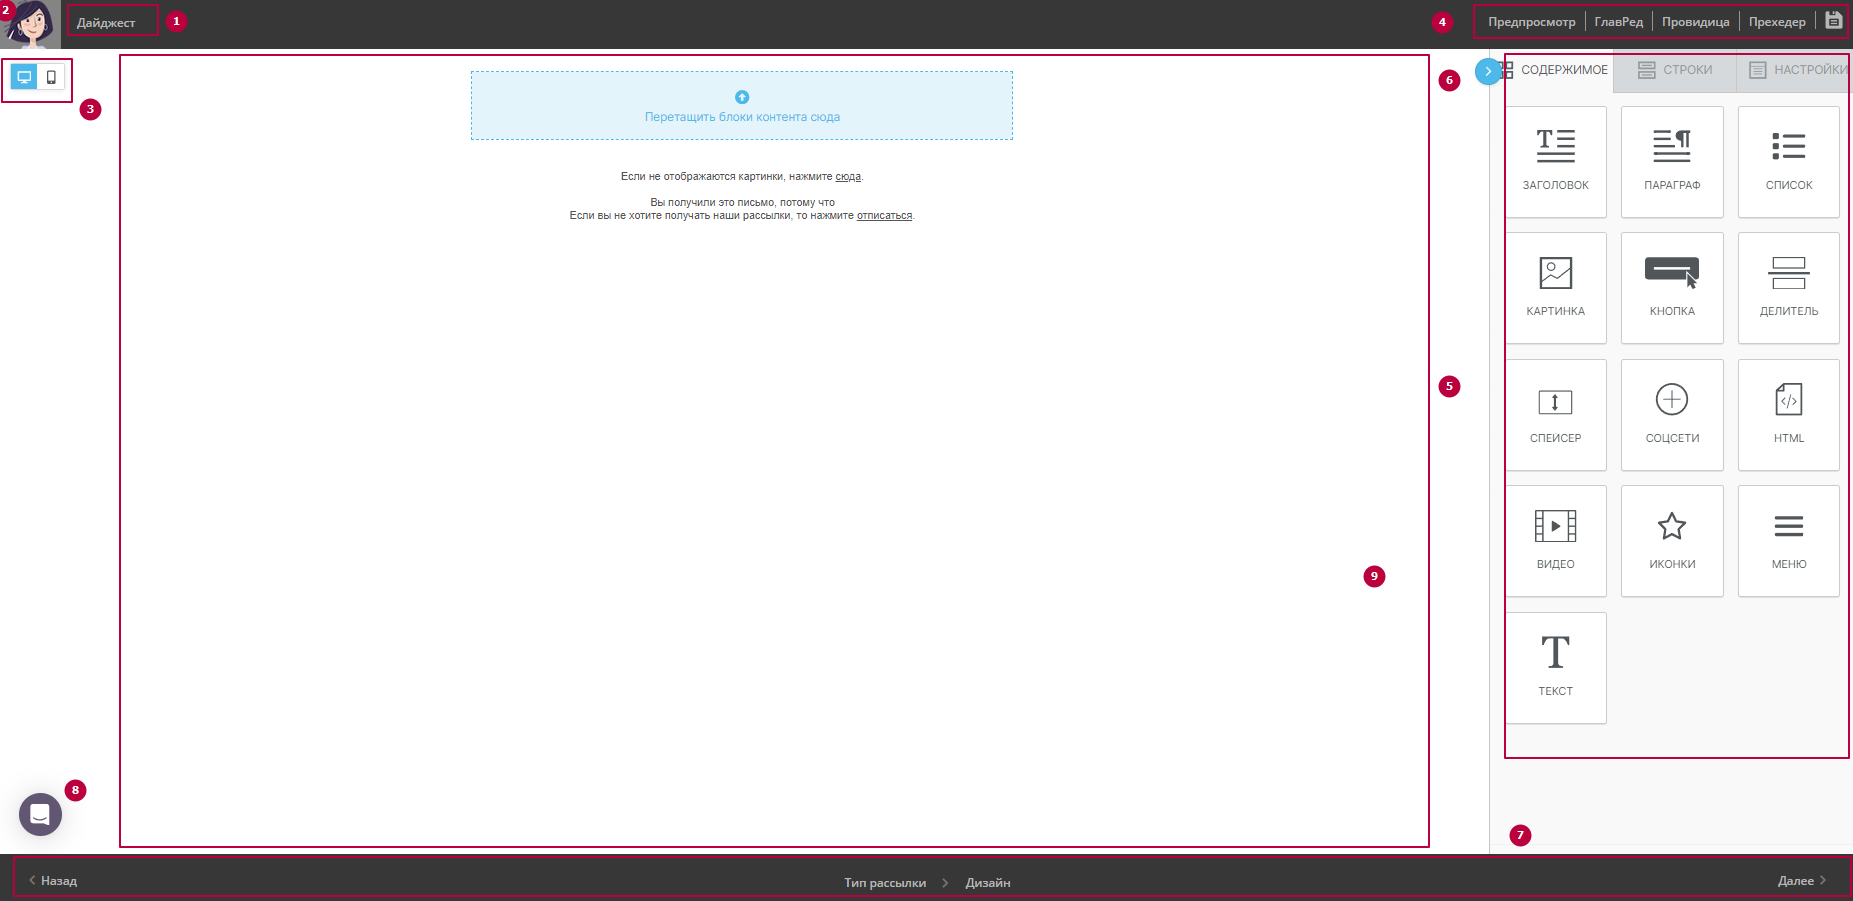Screen dimensions: 1853x901
Task: Click Предпросмотр in top bar
Action: click(x=1531, y=22)
